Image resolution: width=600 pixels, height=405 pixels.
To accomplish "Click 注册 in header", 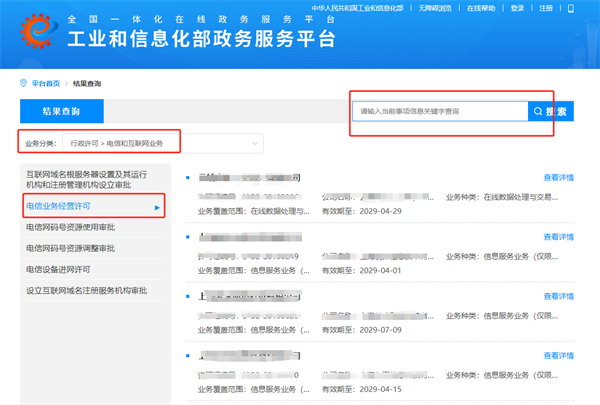I will click(x=546, y=8).
